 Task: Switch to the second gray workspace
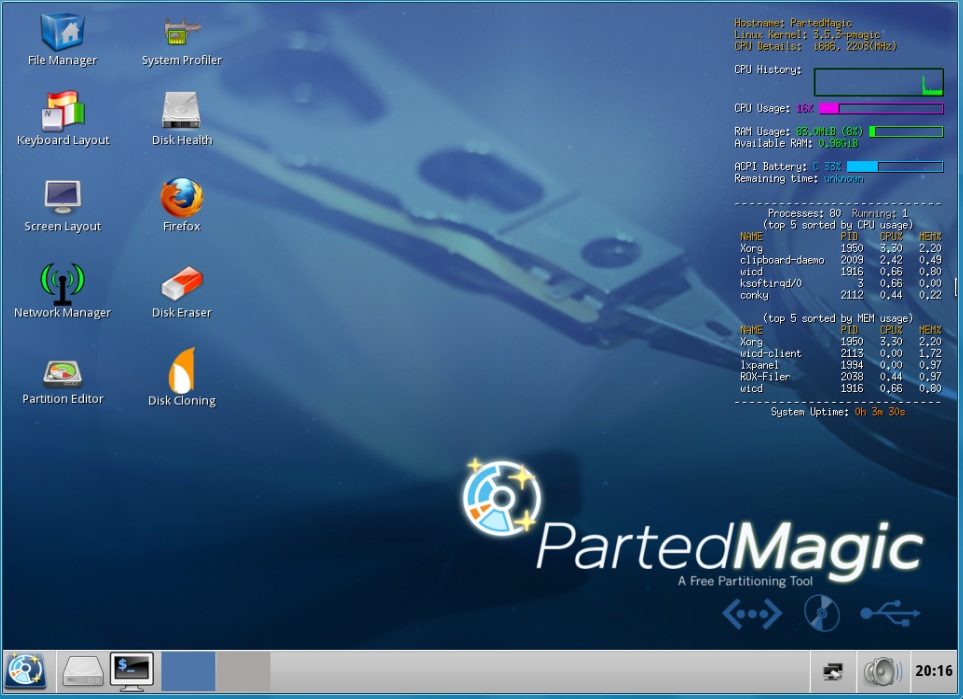[x=243, y=671]
